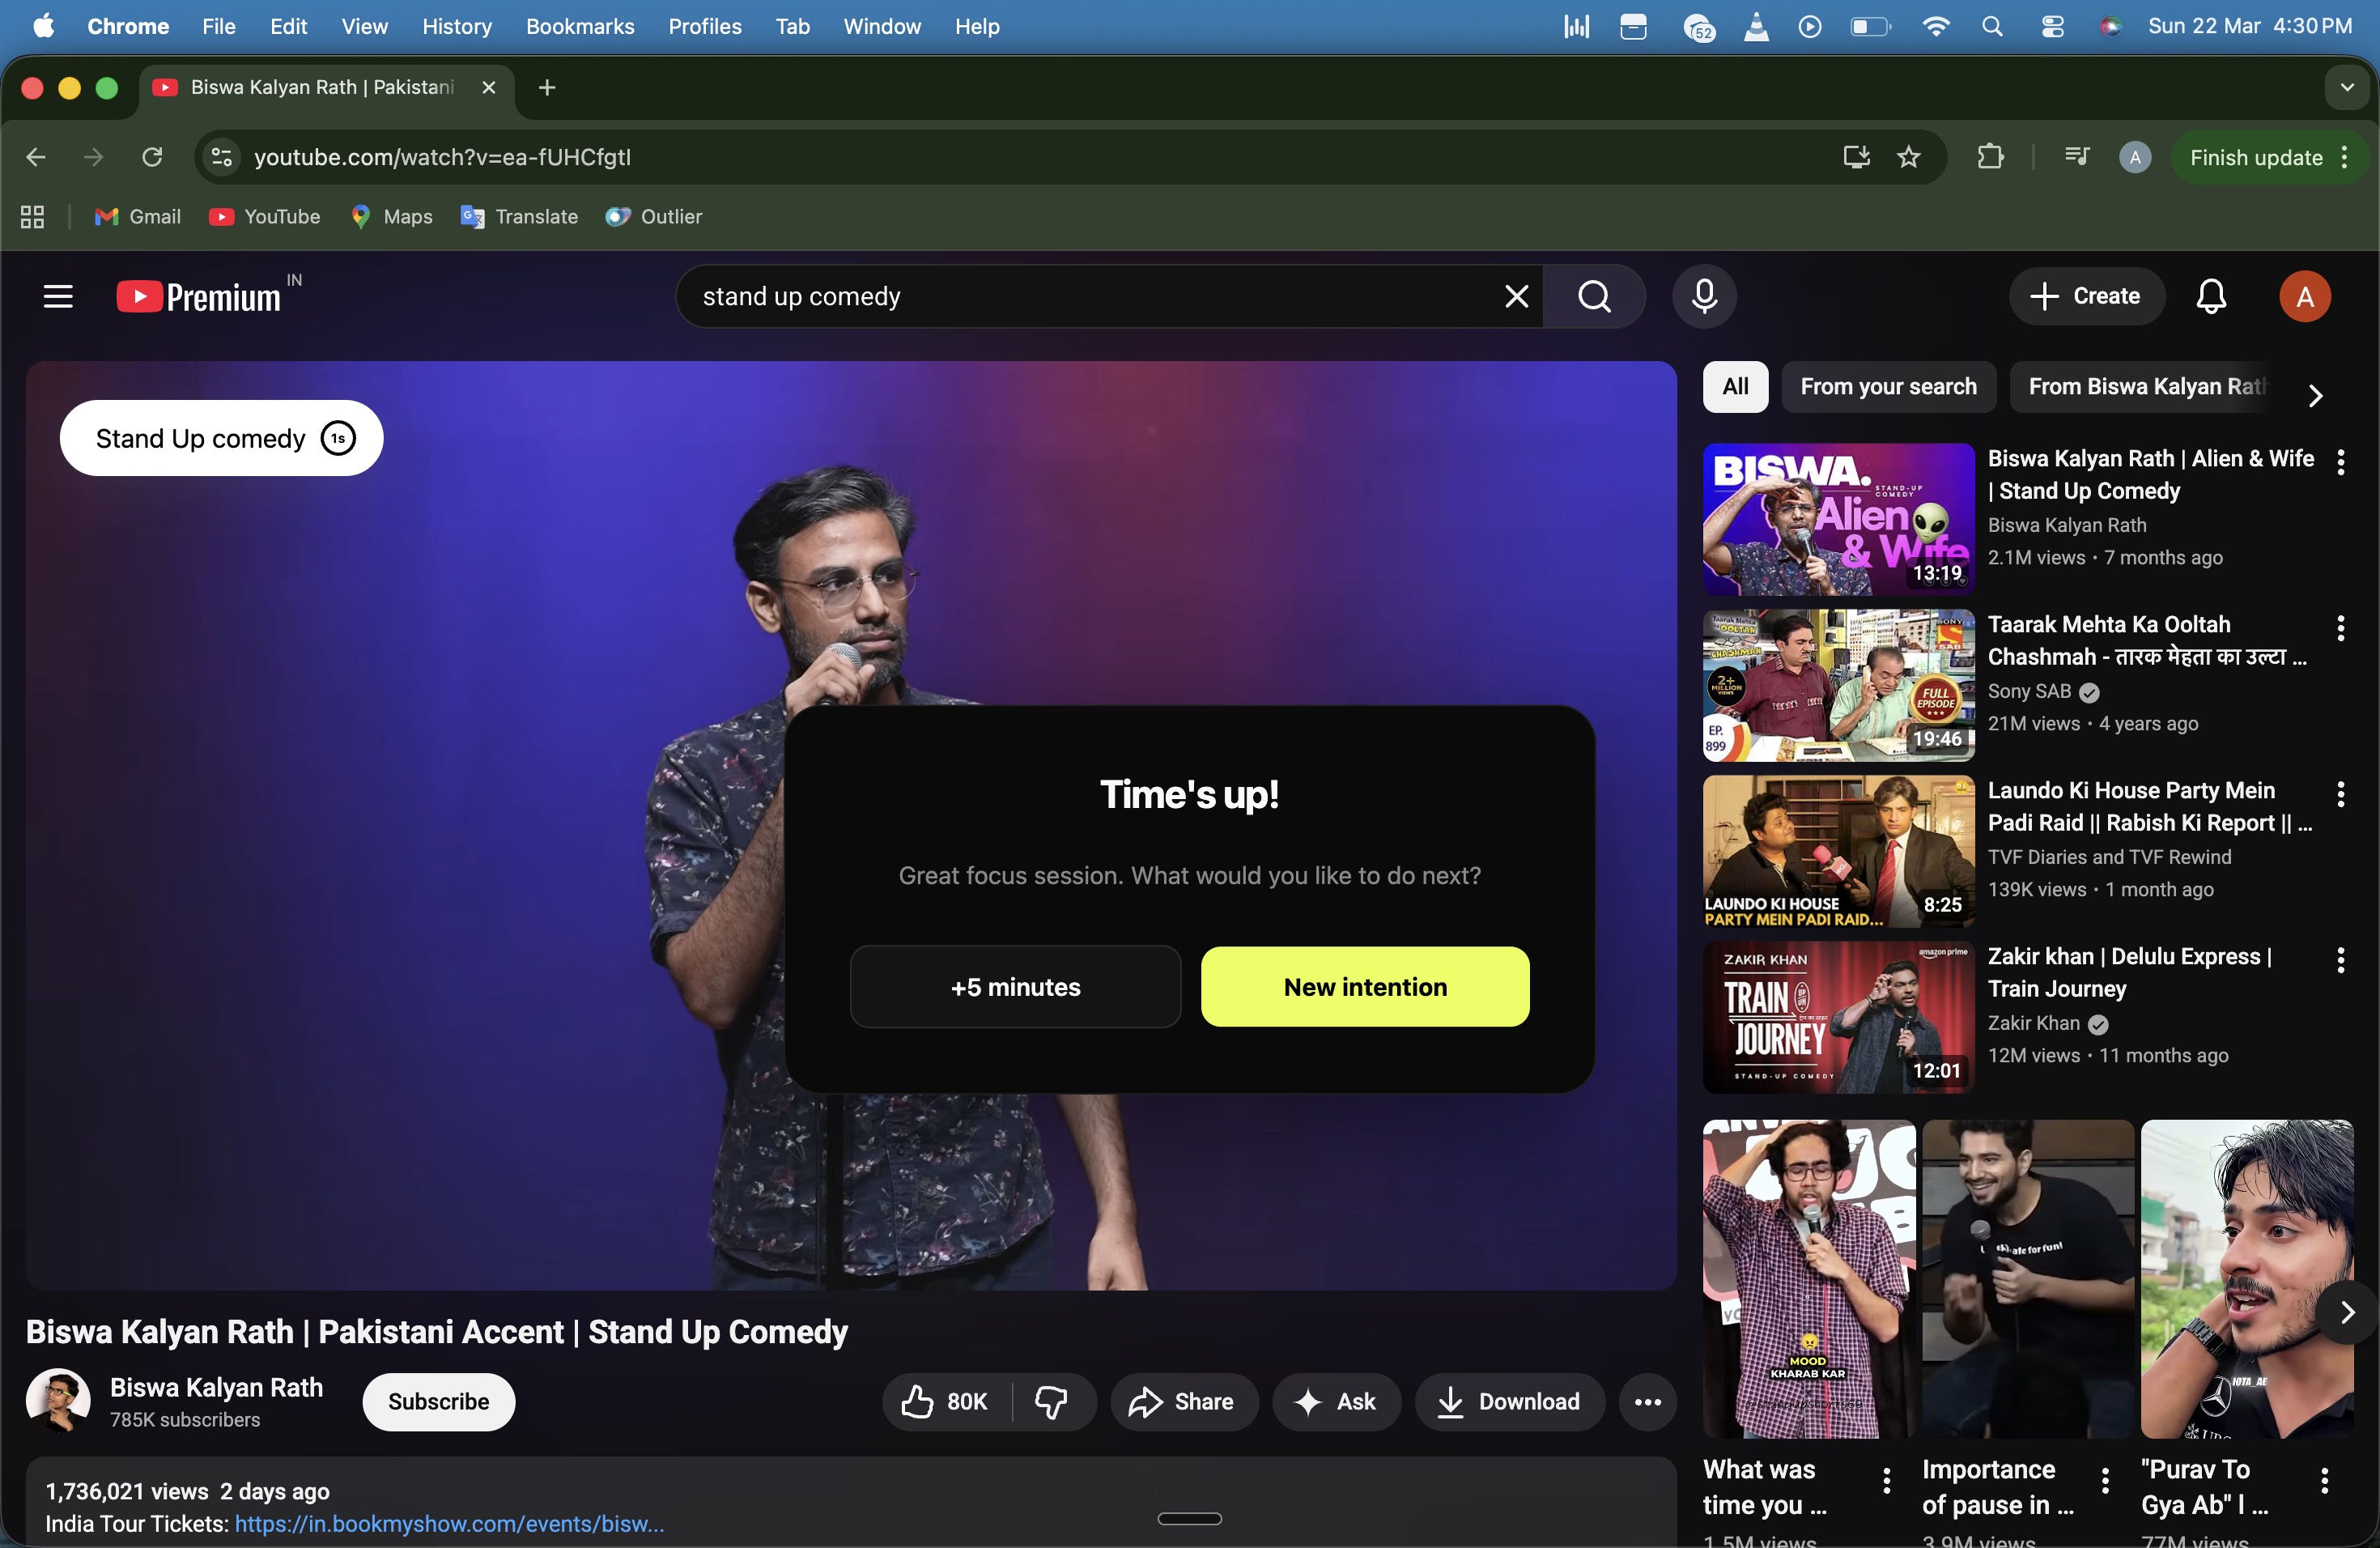Open Chrome extensions puzzle icon
2380x1548 pixels.
click(x=1990, y=157)
